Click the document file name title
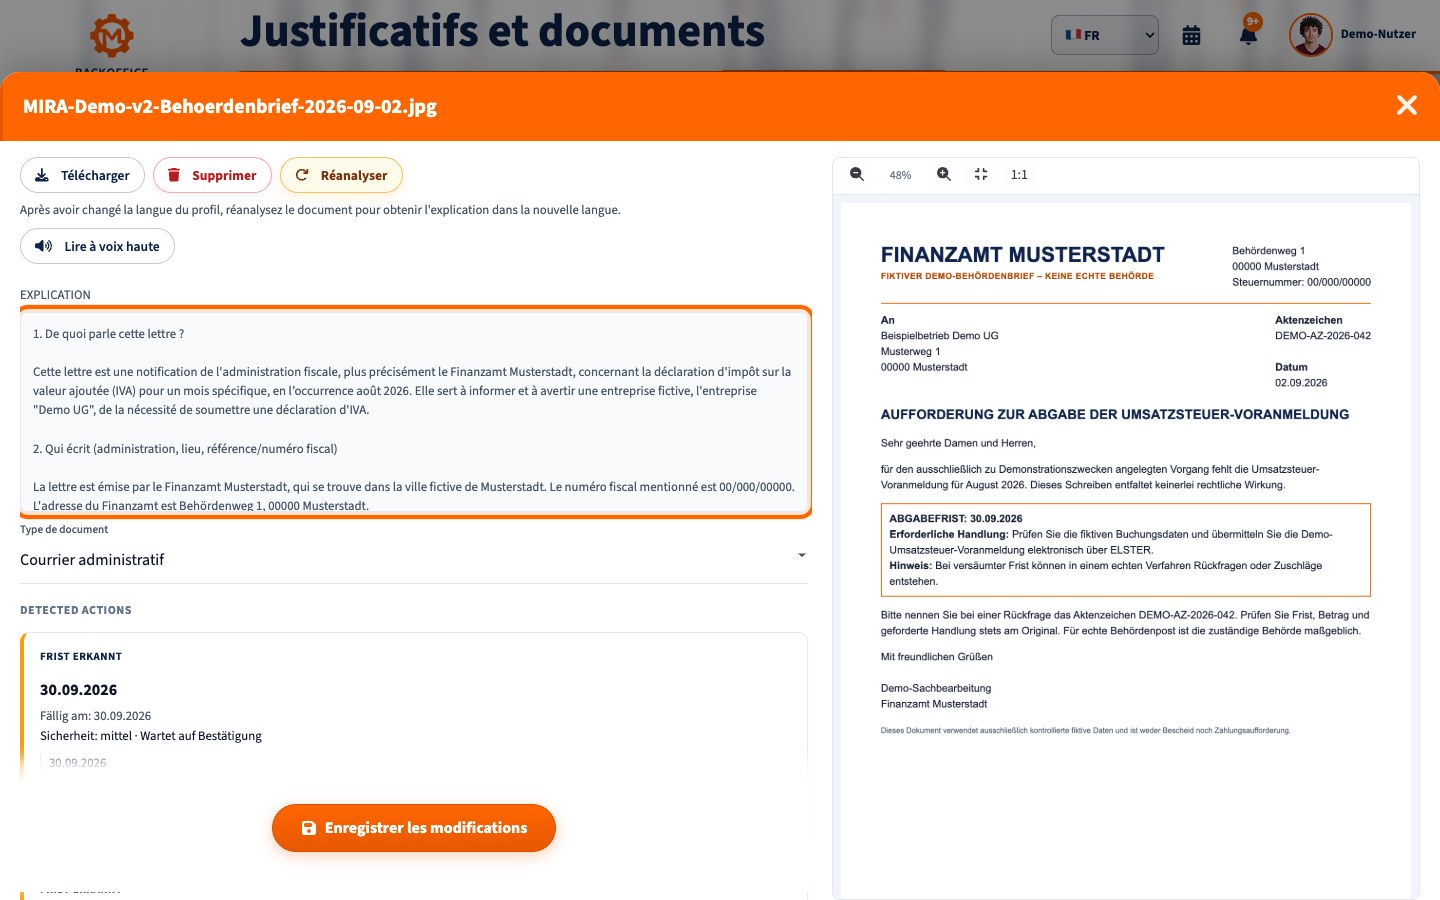1440x900 pixels. [230, 106]
